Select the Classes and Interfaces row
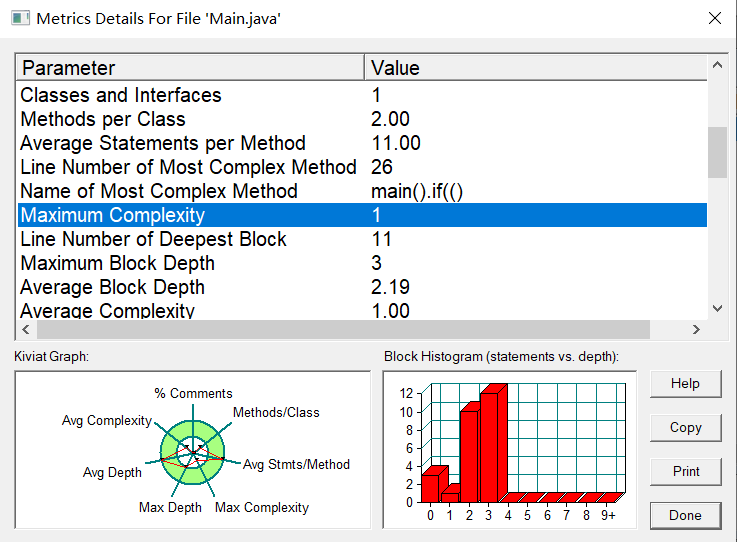This screenshot has width=737, height=542. coord(362,95)
